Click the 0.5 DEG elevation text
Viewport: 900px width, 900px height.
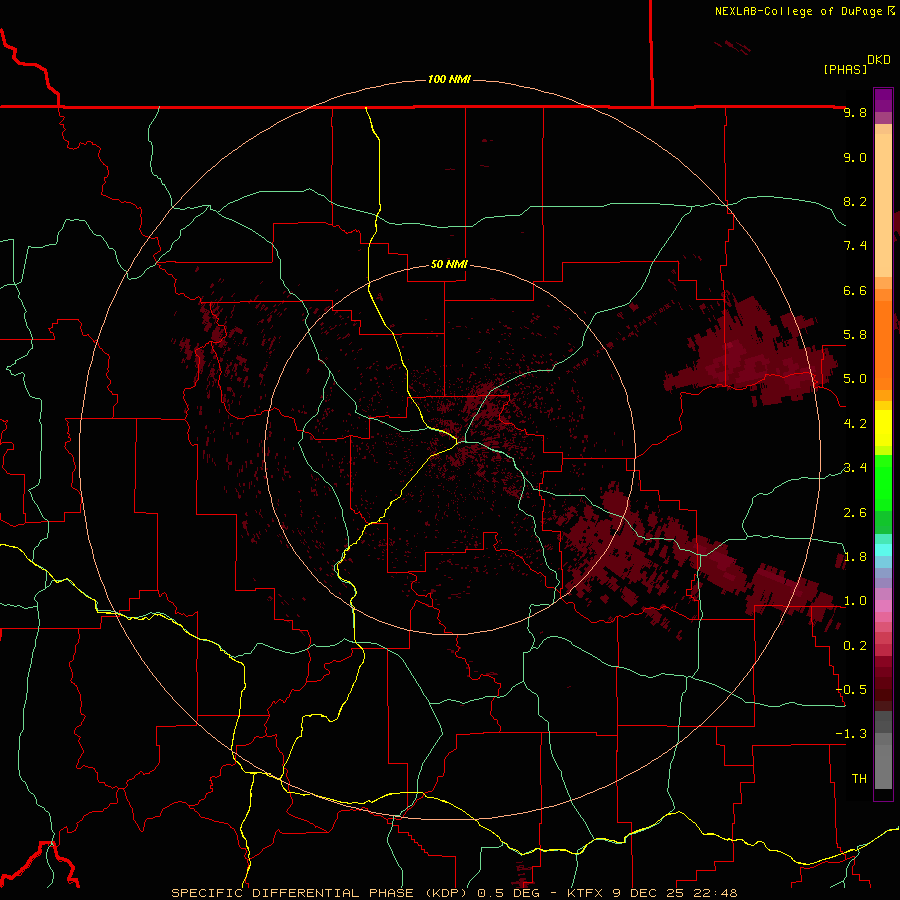pos(509,893)
